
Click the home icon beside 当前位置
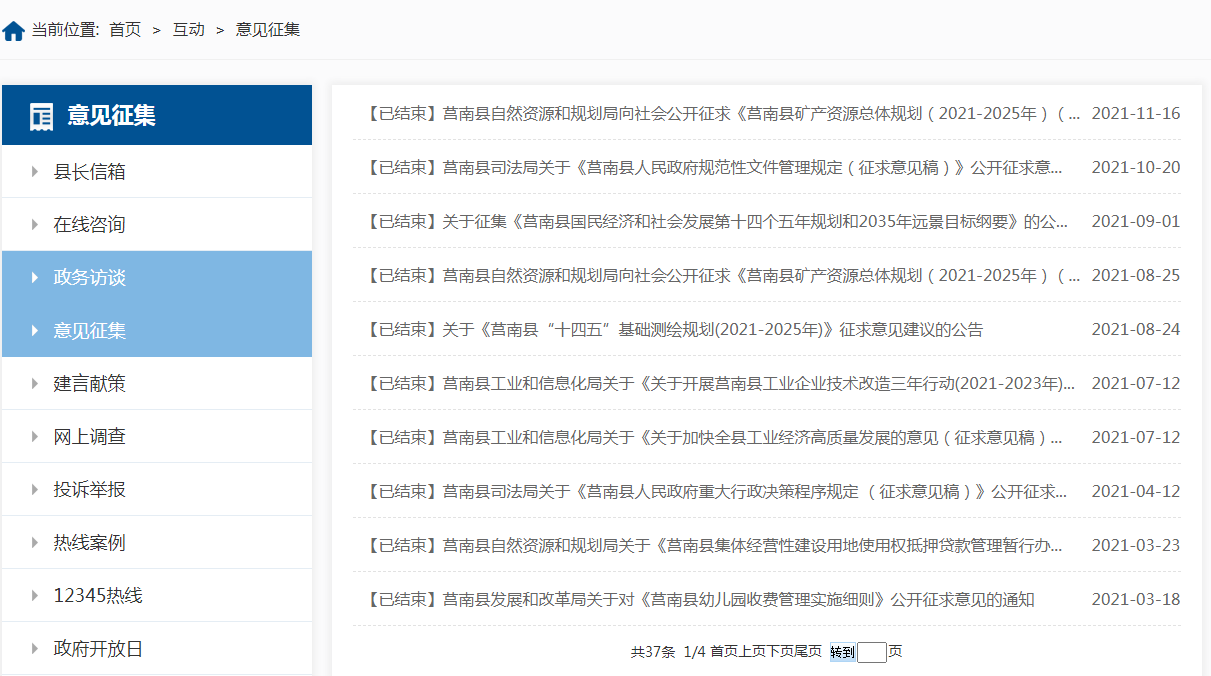coord(13,31)
